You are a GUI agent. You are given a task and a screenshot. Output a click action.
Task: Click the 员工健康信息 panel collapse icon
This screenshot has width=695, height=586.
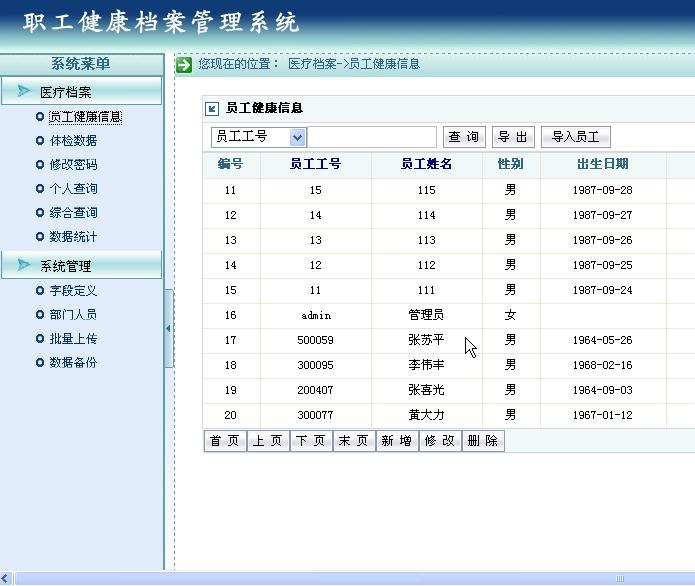[x=211, y=109]
